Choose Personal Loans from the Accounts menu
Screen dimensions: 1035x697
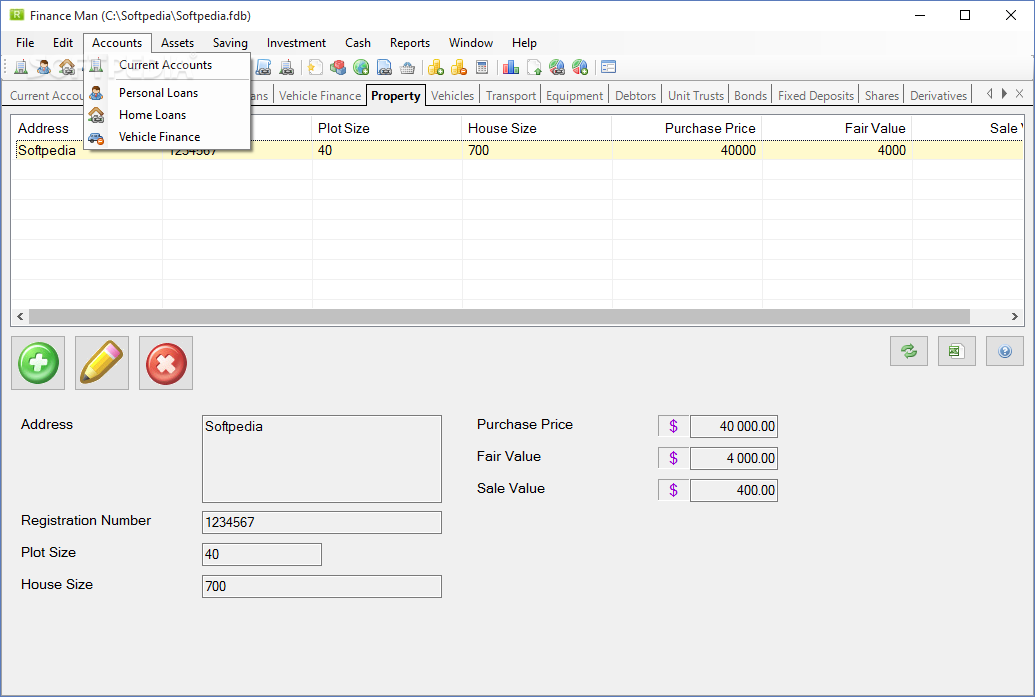pos(167,93)
